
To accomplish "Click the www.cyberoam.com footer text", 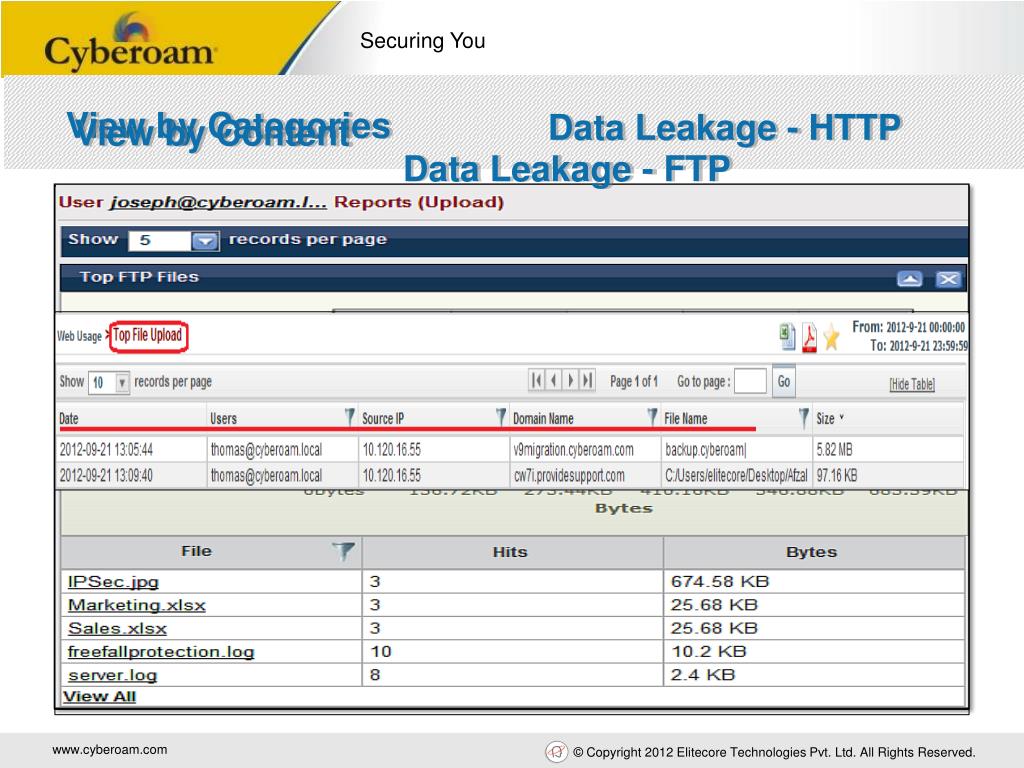I will pyautogui.click(x=110, y=750).
